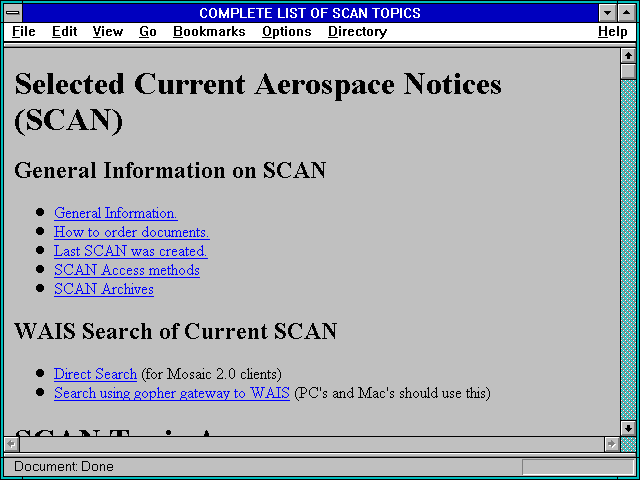Click the vertical scrollbar thumb
The image size is (640, 480).
click(x=628, y=71)
